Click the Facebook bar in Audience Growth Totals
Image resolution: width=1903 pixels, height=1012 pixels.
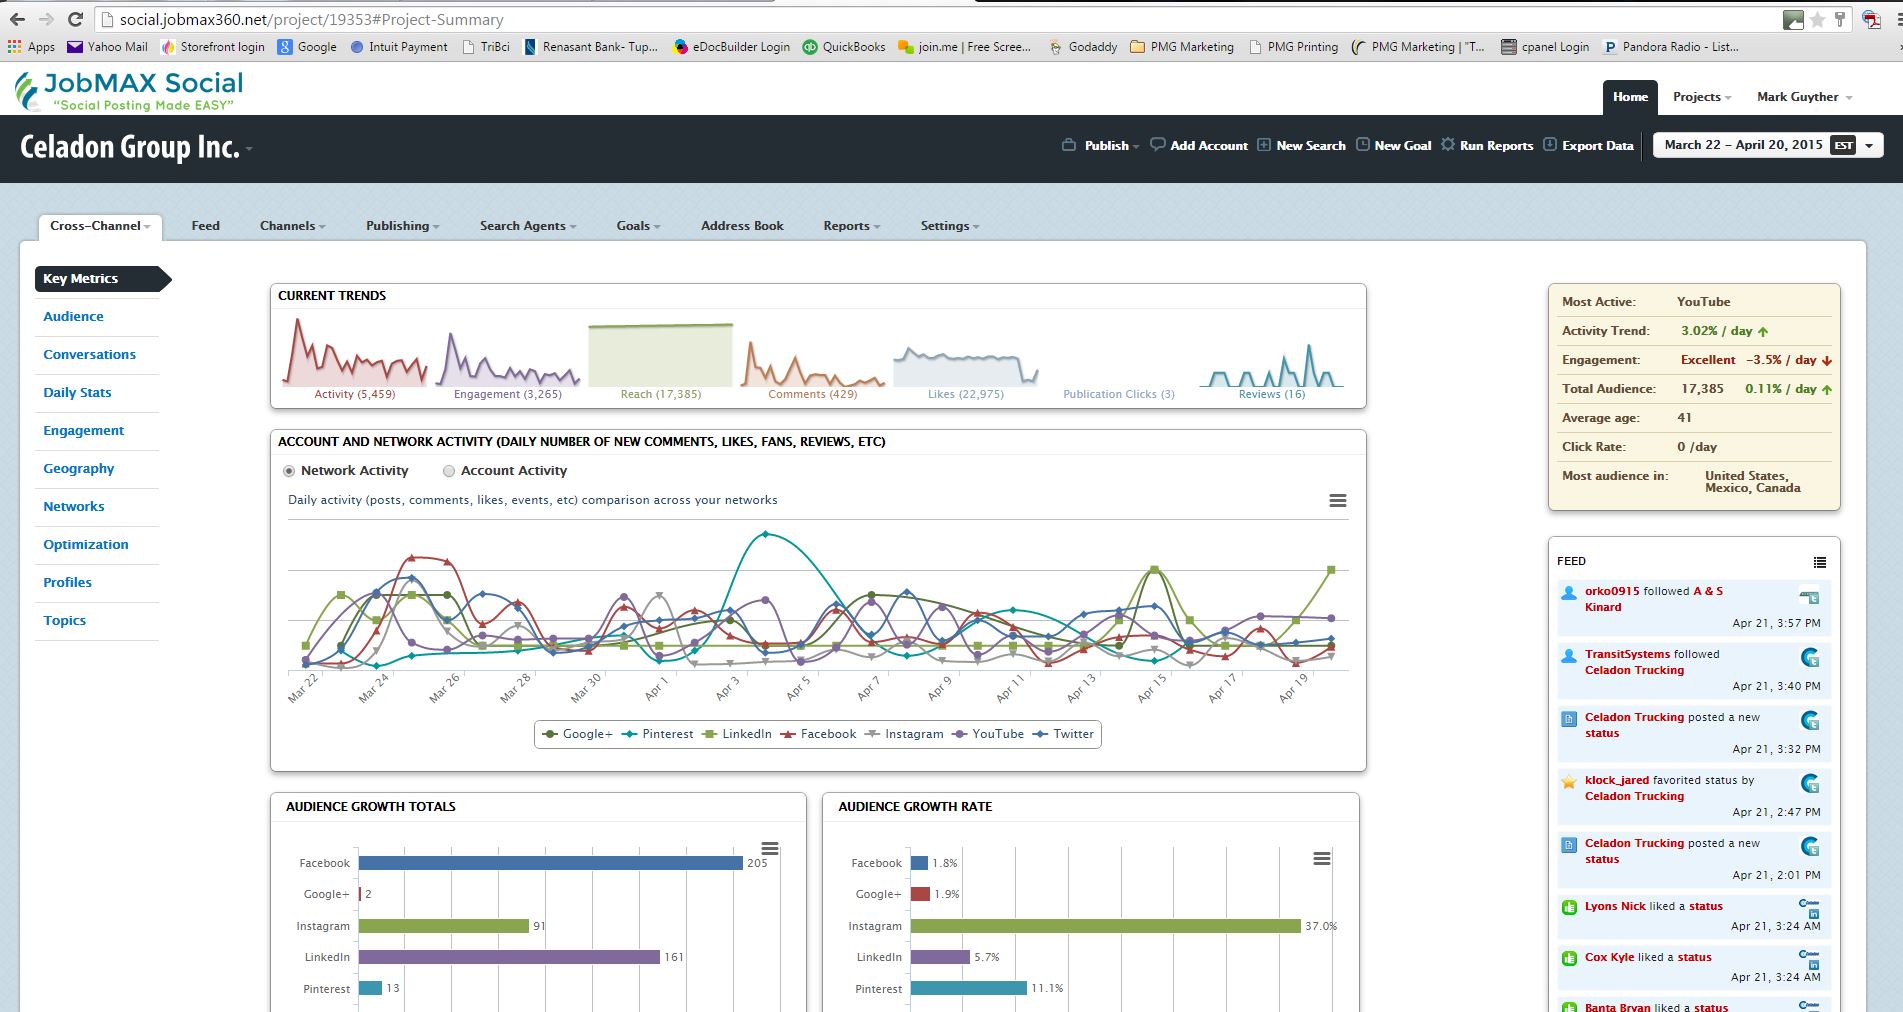[x=551, y=863]
